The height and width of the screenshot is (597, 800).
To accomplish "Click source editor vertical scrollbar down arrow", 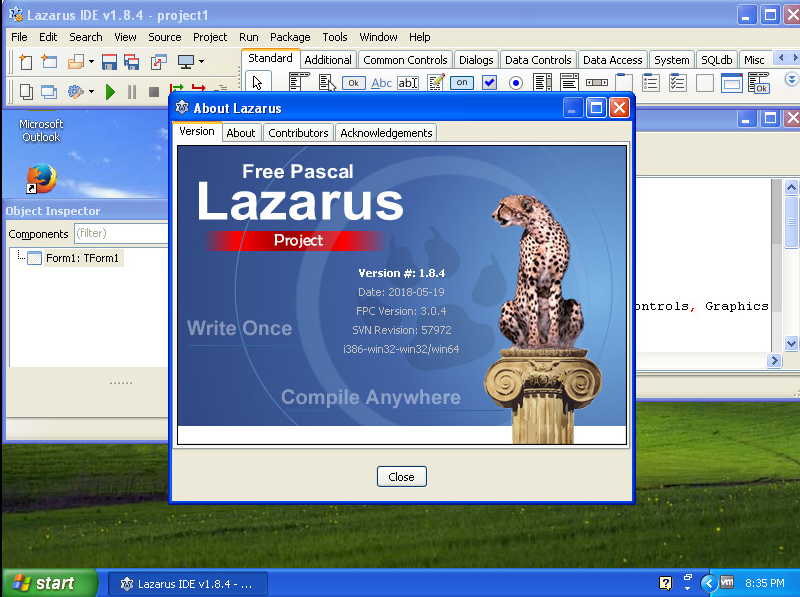I will [x=791, y=343].
